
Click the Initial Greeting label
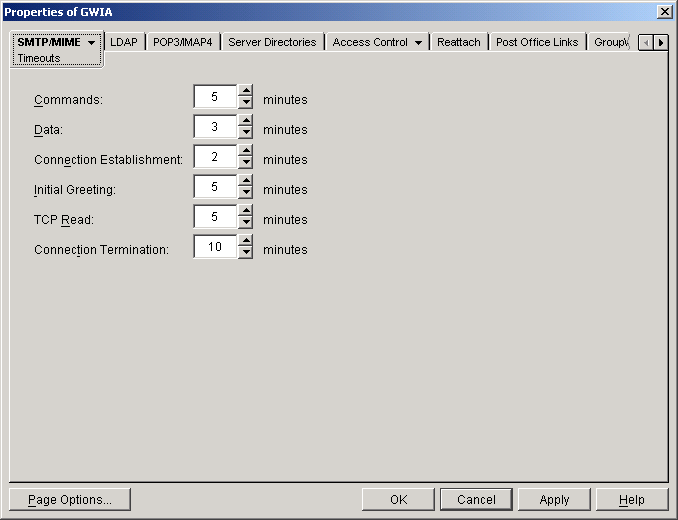[75, 189]
